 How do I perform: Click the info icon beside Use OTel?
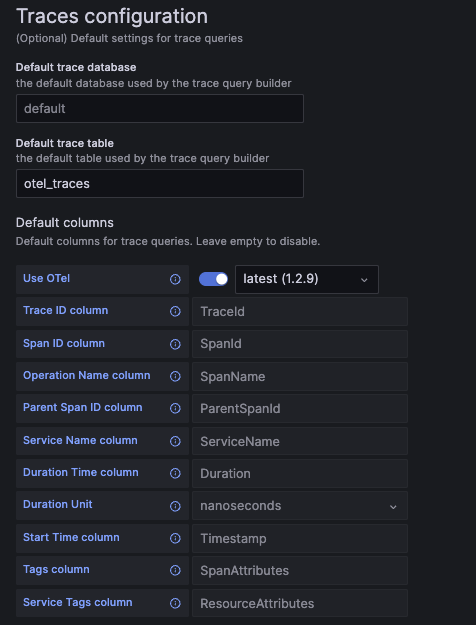(x=175, y=279)
